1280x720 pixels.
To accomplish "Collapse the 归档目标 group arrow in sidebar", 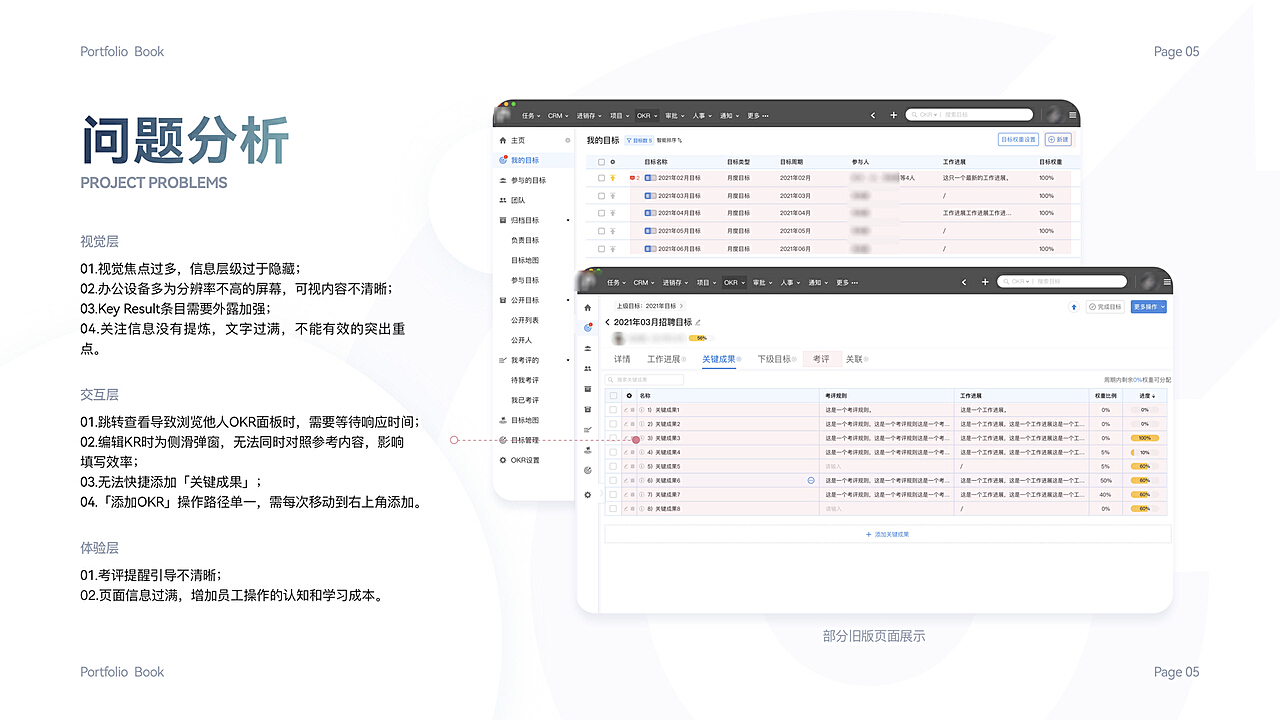I will [x=568, y=220].
